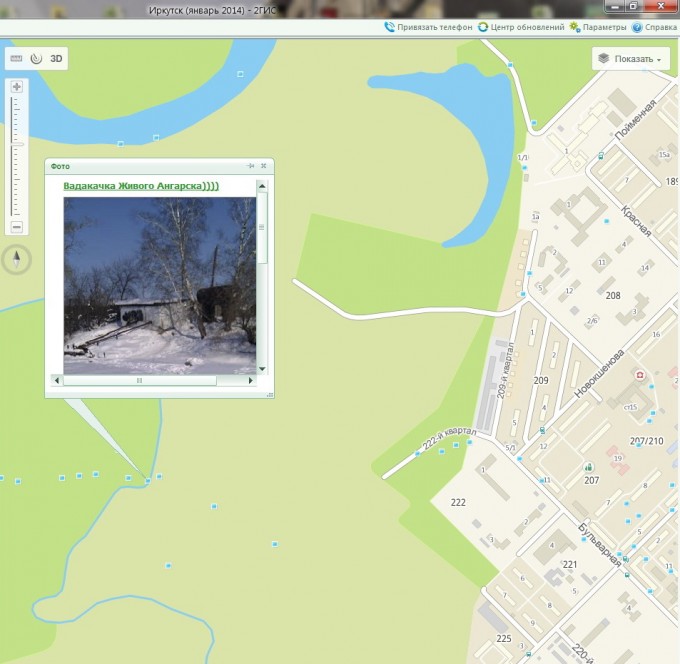Screen dimensions: 680x664
Task: Click the snowy building photo
Action: pos(159,285)
